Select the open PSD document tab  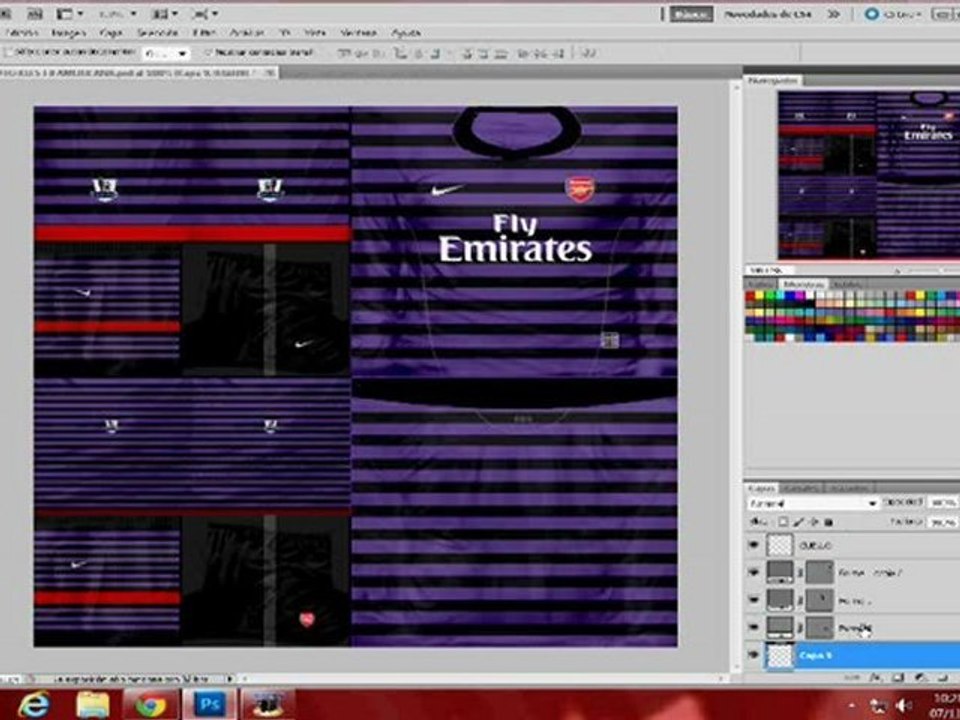pos(138,73)
